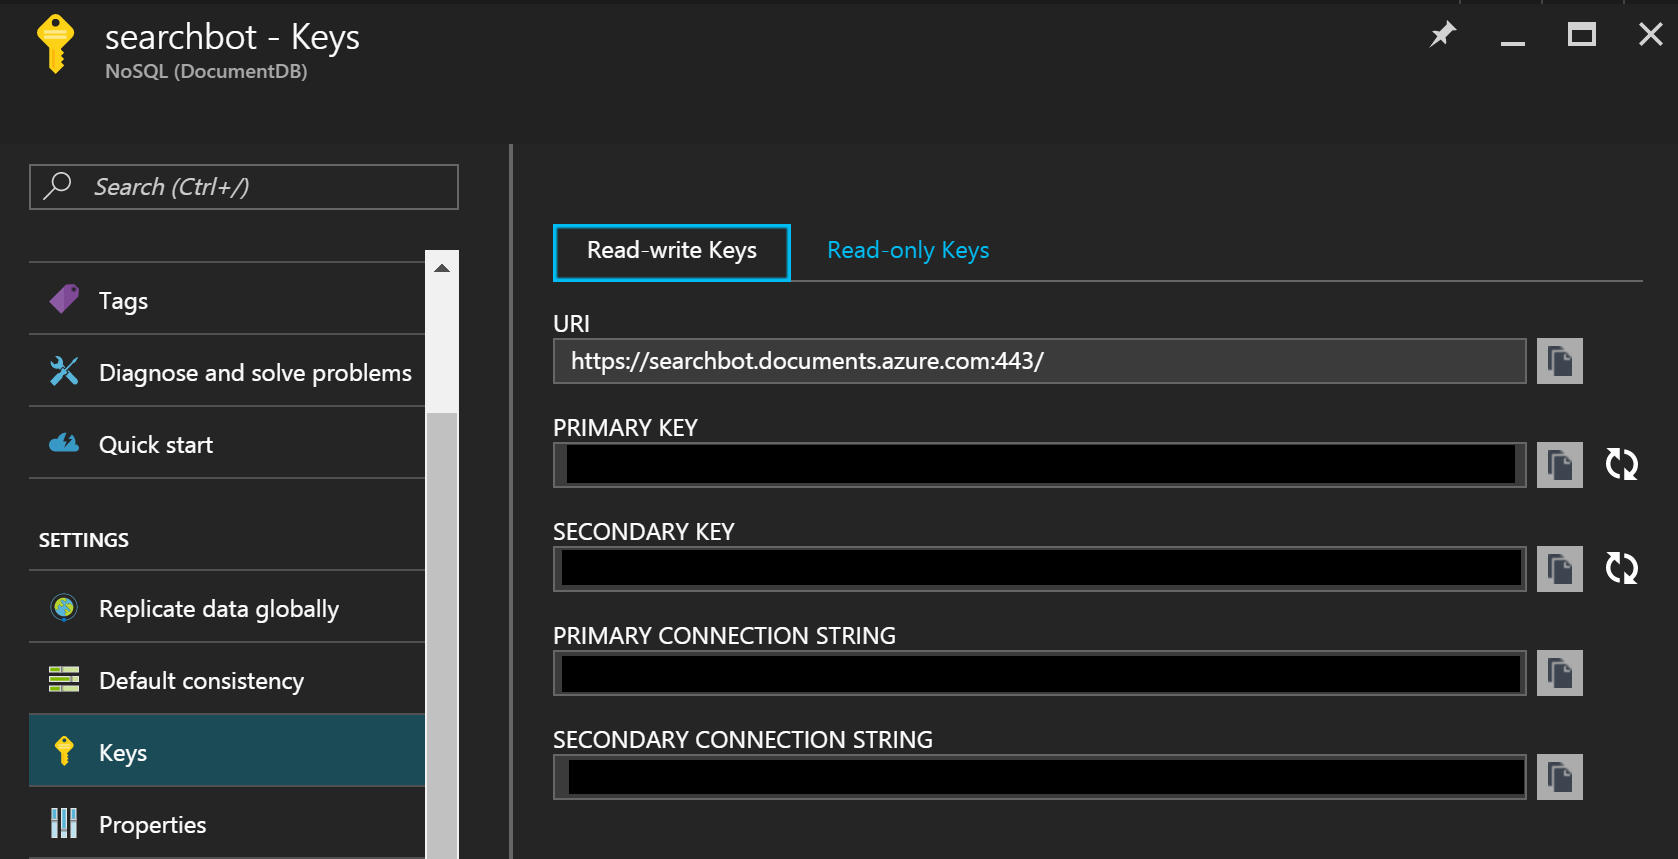Focus the Search (Ctrl+/) box
This screenshot has width=1678, height=859.
point(244,187)
